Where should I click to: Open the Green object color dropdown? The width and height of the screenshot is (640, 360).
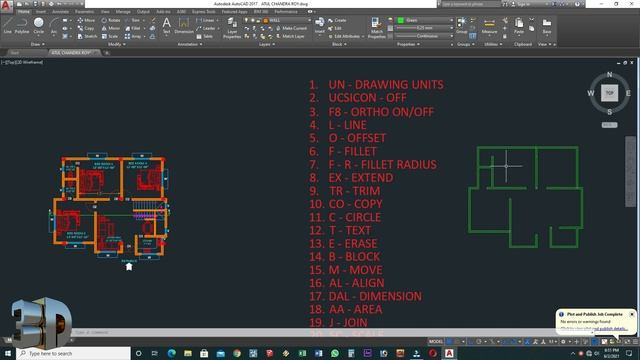pyautogui.click(x=424, y=20)
